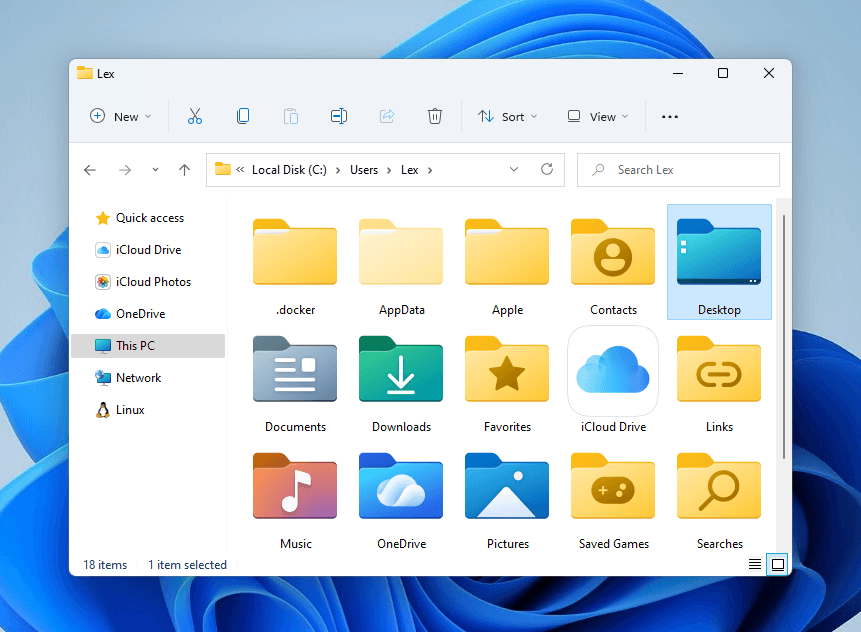The height and width of the screenshot is (632, 861).
Task: Click Local Disk (C:) breadcrumb
Action: pyautogui.click(x=289, y=170)
